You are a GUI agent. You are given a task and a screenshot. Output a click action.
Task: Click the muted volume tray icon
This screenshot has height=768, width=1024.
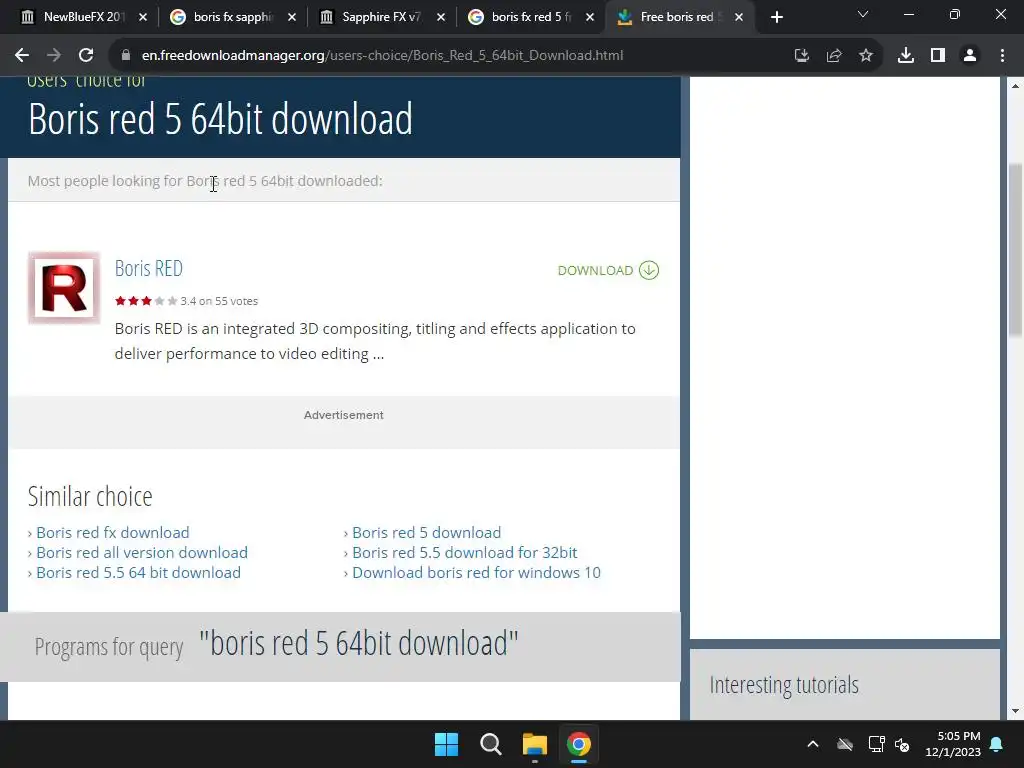pyautogui.click(x=902, y=744)
